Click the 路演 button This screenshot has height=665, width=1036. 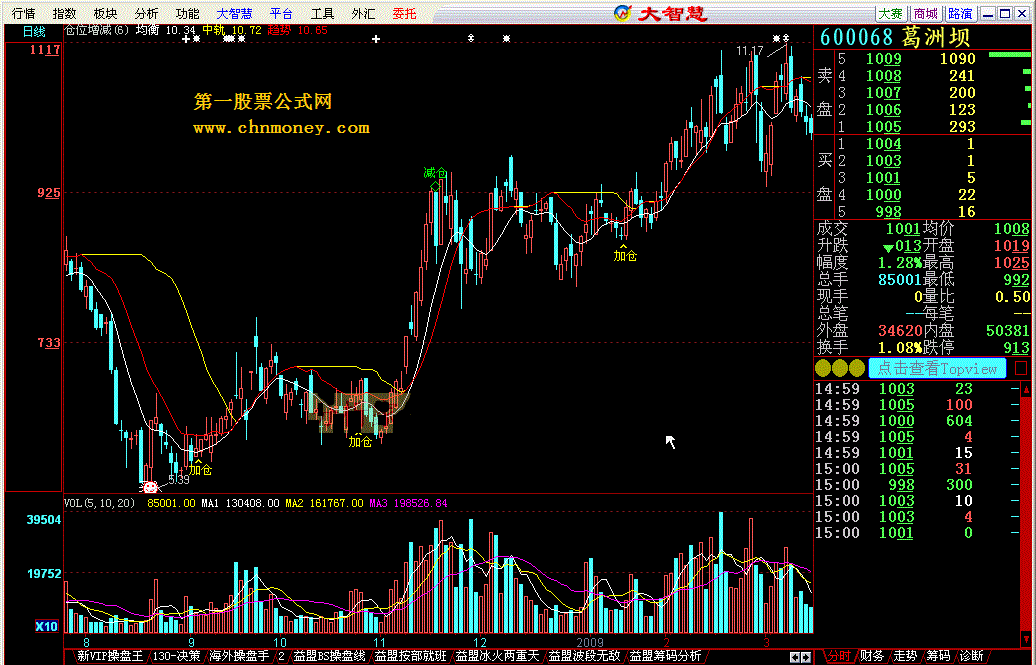tap(960, 14)
